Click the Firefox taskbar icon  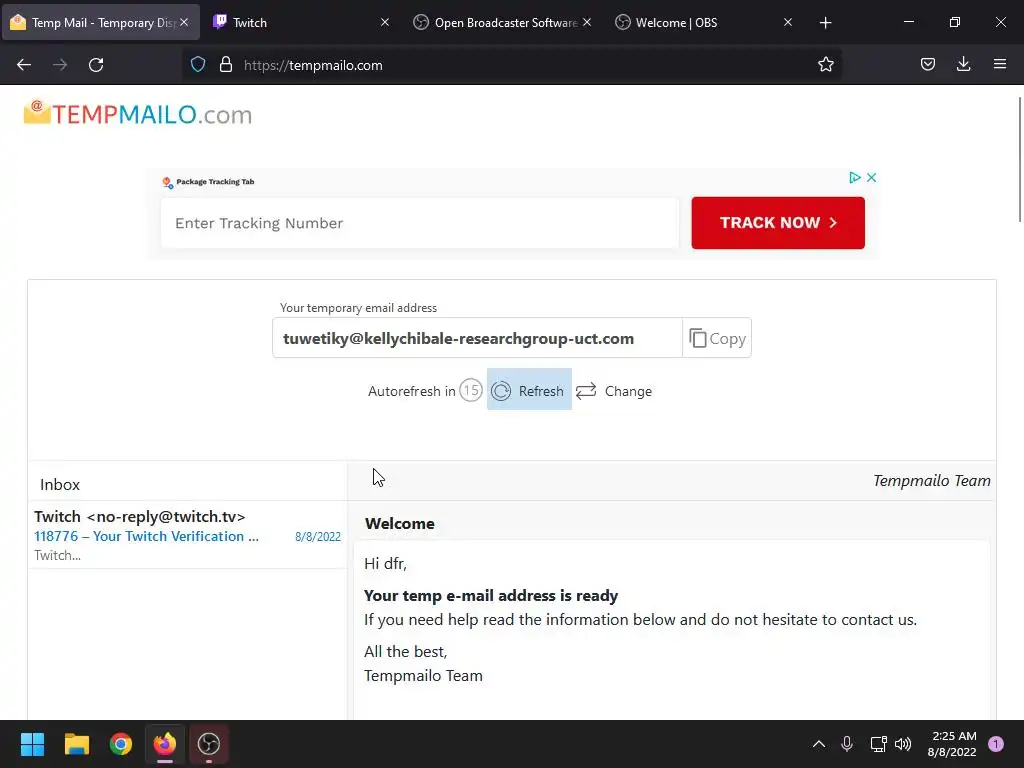tap(165, 744)
